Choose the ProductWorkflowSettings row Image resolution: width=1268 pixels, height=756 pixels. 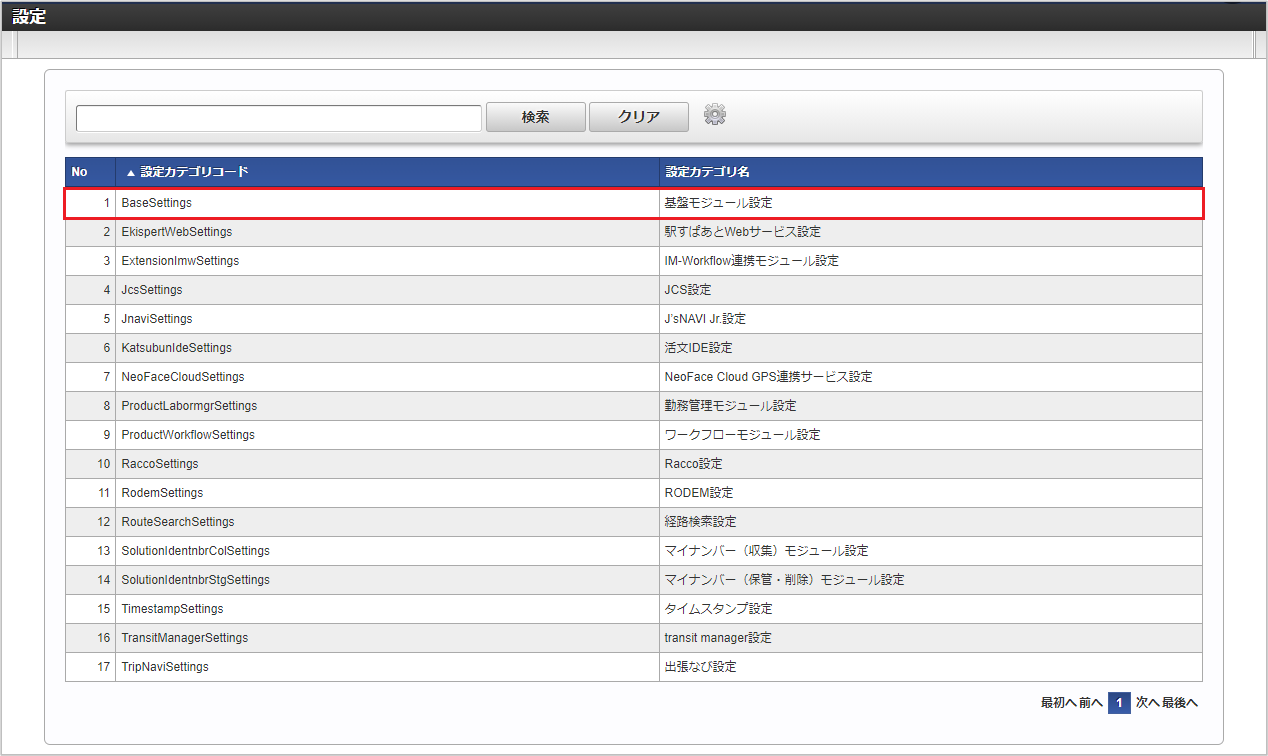pos(634,435)
